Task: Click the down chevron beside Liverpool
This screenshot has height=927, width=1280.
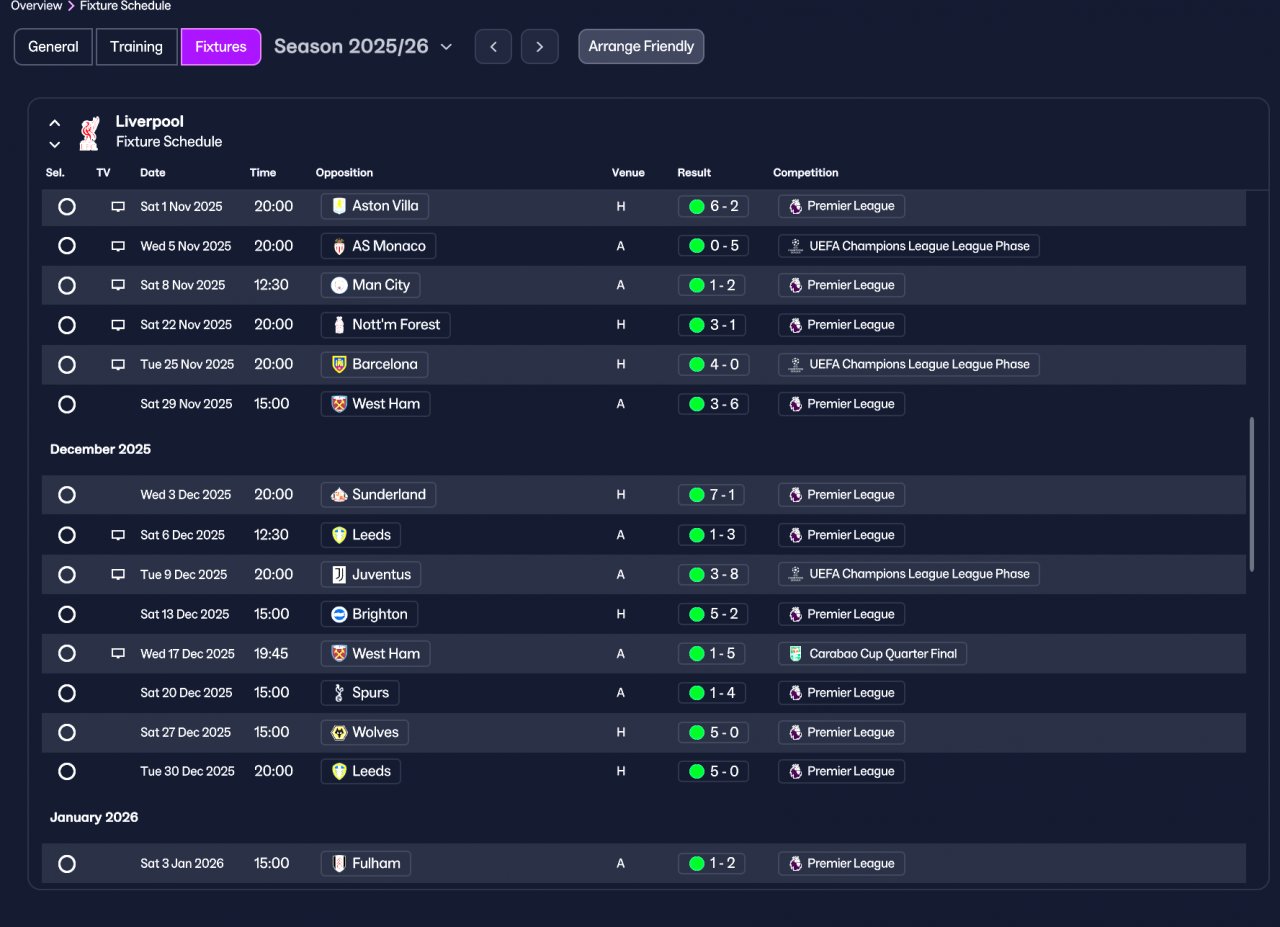Action: pyautogui.click(x=55, y=144)
